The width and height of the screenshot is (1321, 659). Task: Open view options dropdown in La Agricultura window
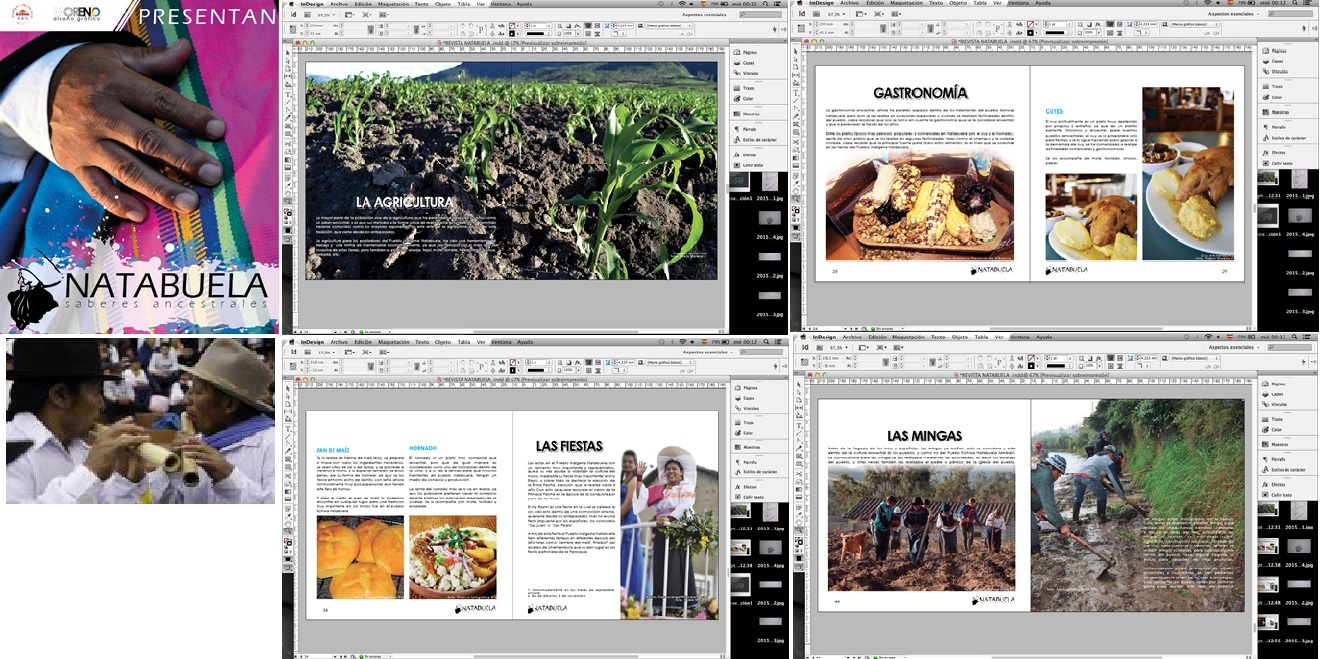[350, 14]
